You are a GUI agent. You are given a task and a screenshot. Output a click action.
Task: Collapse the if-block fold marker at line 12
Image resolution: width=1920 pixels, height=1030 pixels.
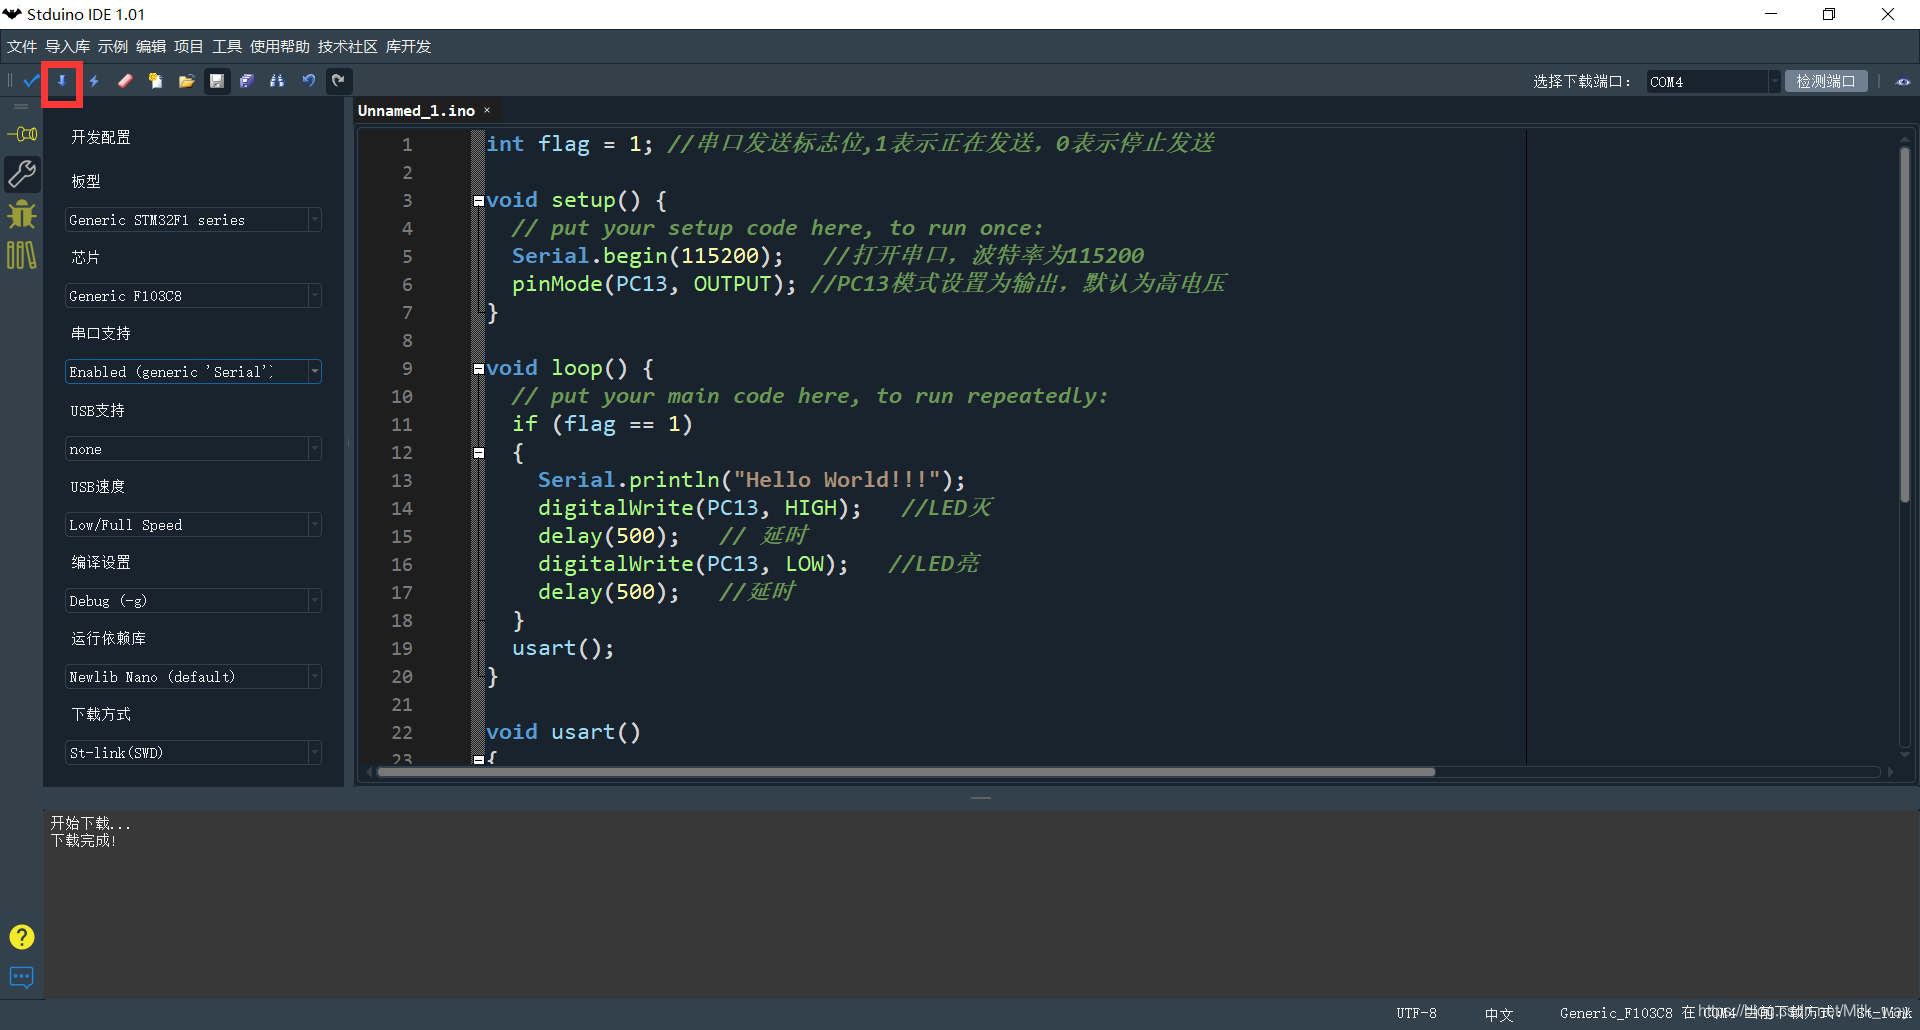(479, 453)
